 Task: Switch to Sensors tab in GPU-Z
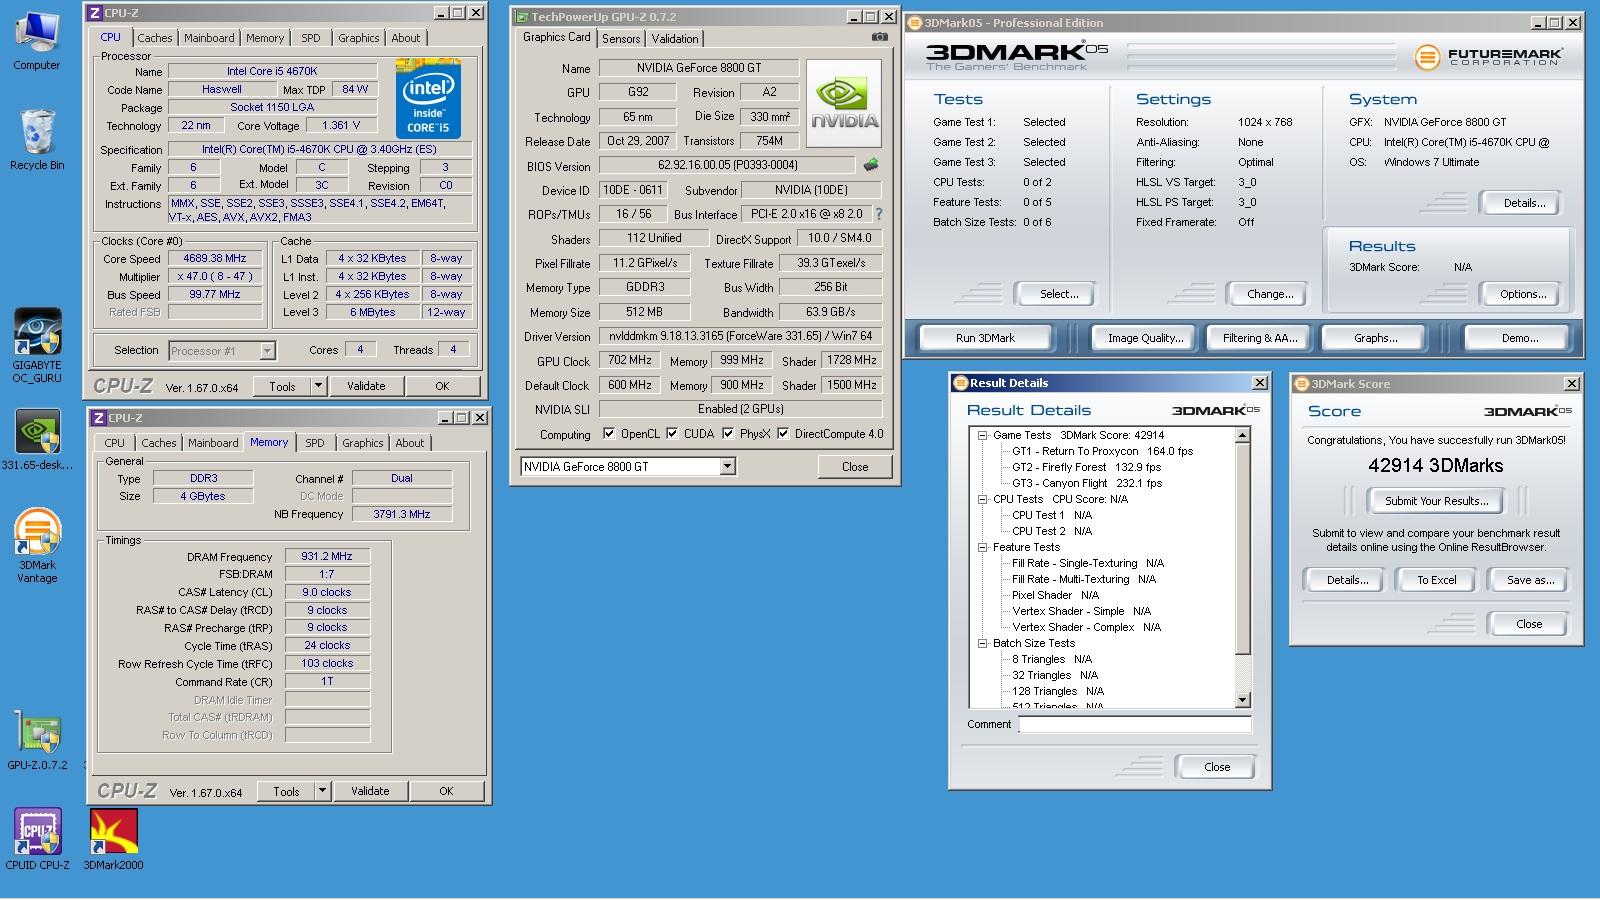coord(621,39)
